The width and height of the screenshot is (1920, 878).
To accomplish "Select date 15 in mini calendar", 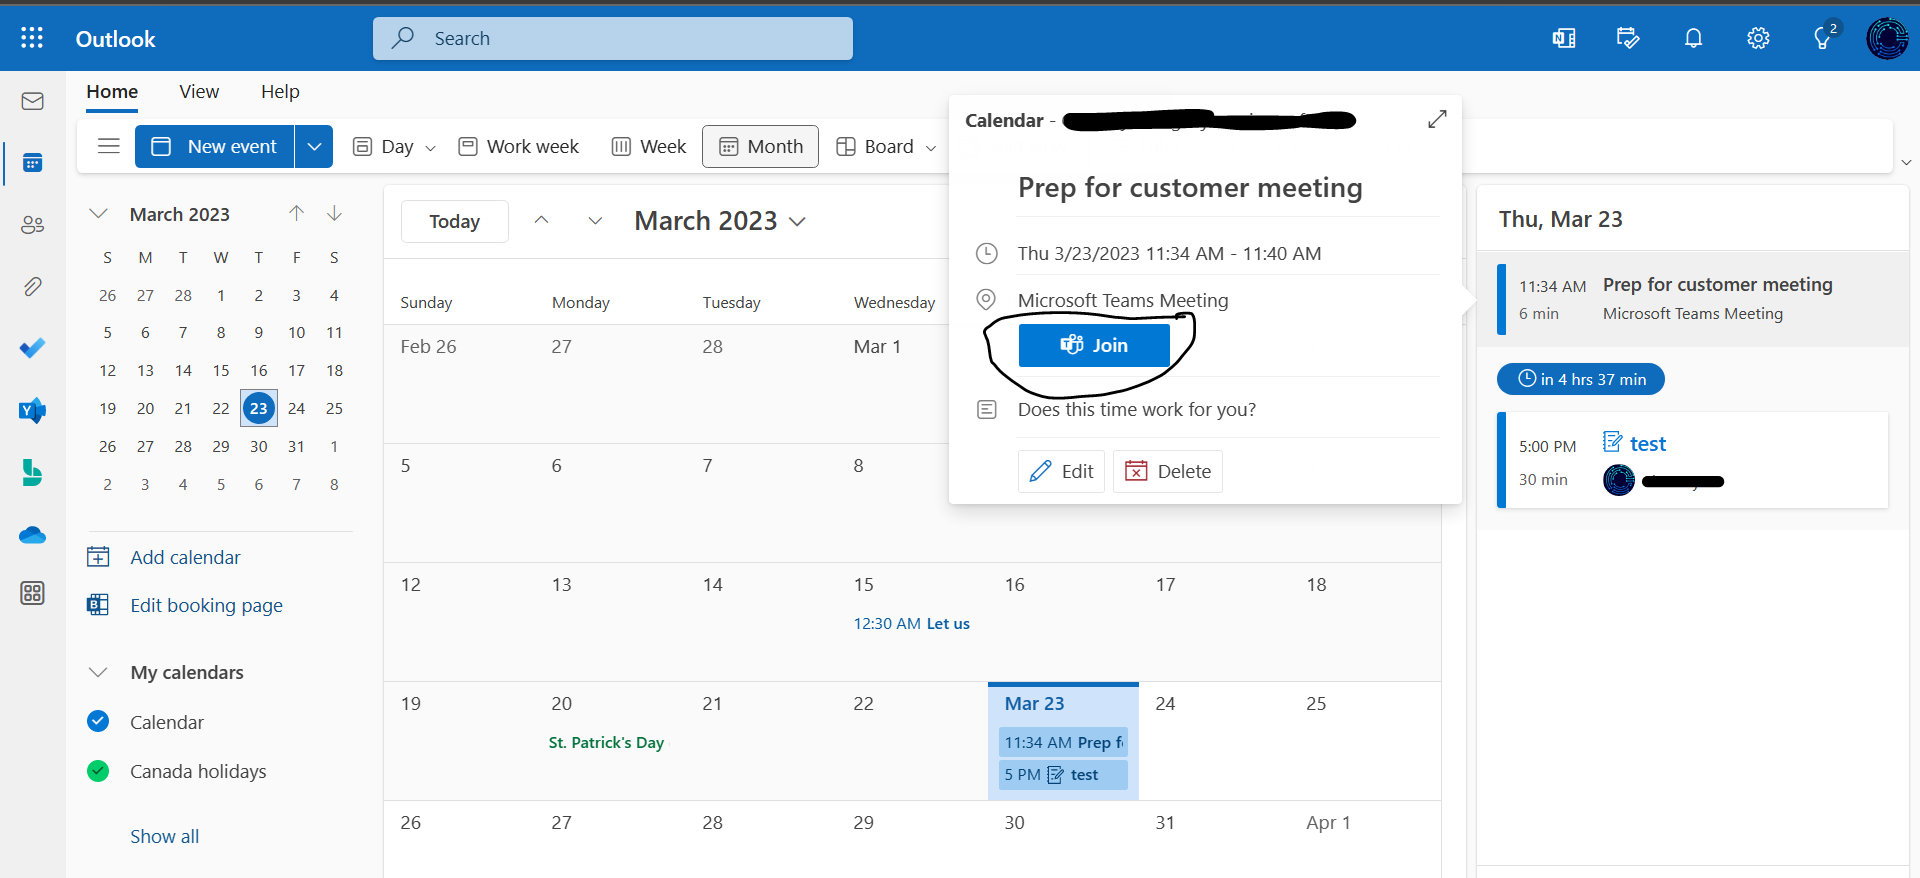I will [x=221, y=370].
